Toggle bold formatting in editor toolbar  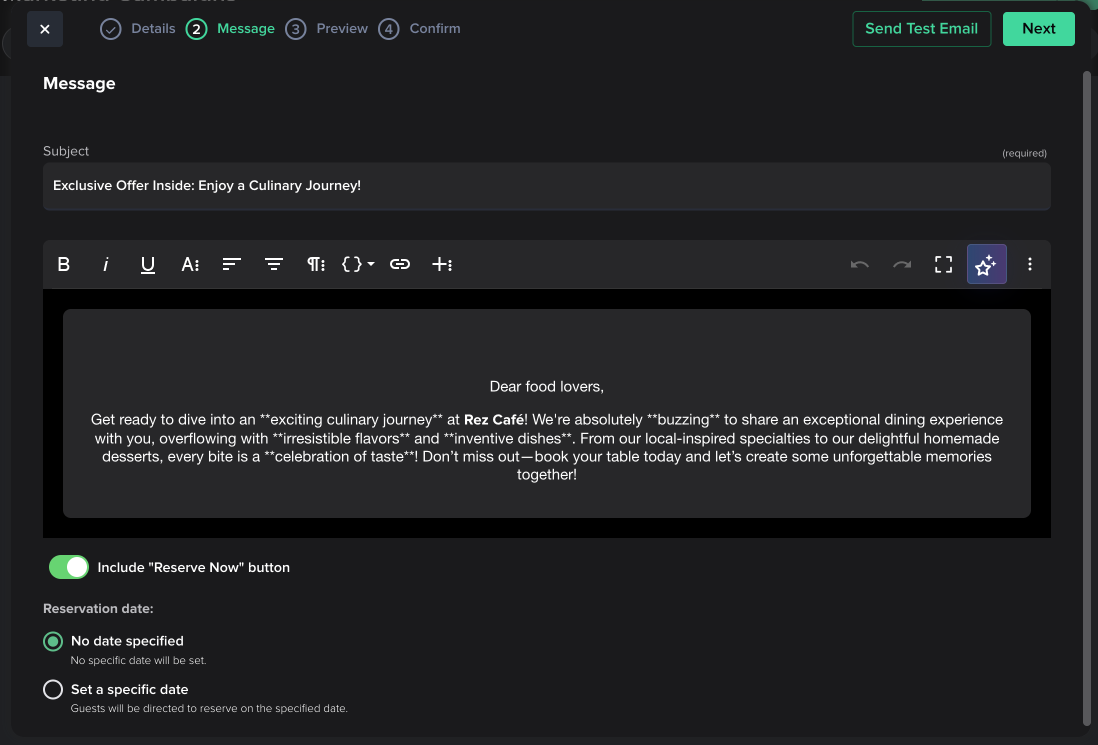[x=64, y=265]
